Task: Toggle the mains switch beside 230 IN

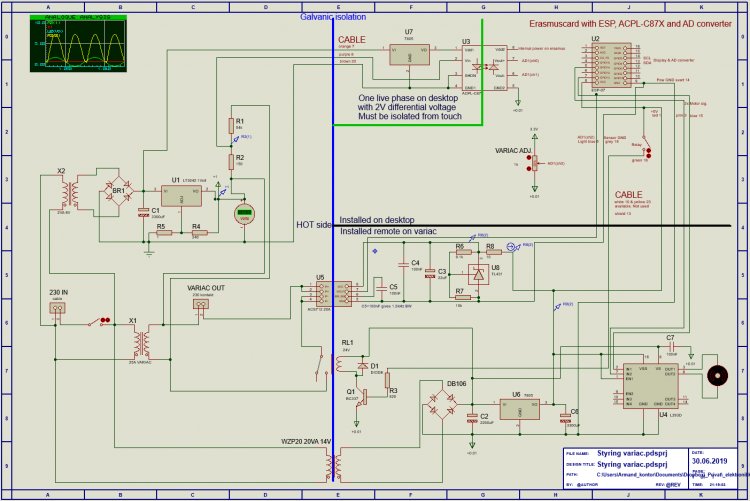Action: pos(99,322)
